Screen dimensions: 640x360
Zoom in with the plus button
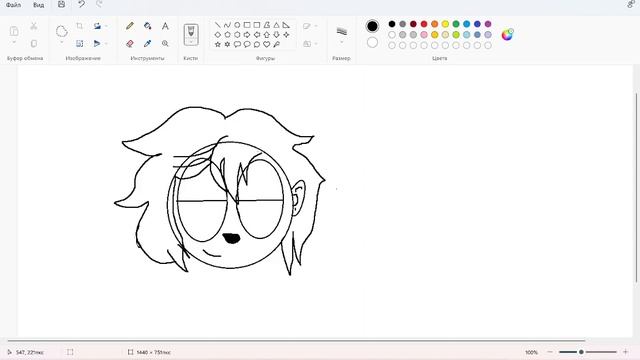click(625, 352)
